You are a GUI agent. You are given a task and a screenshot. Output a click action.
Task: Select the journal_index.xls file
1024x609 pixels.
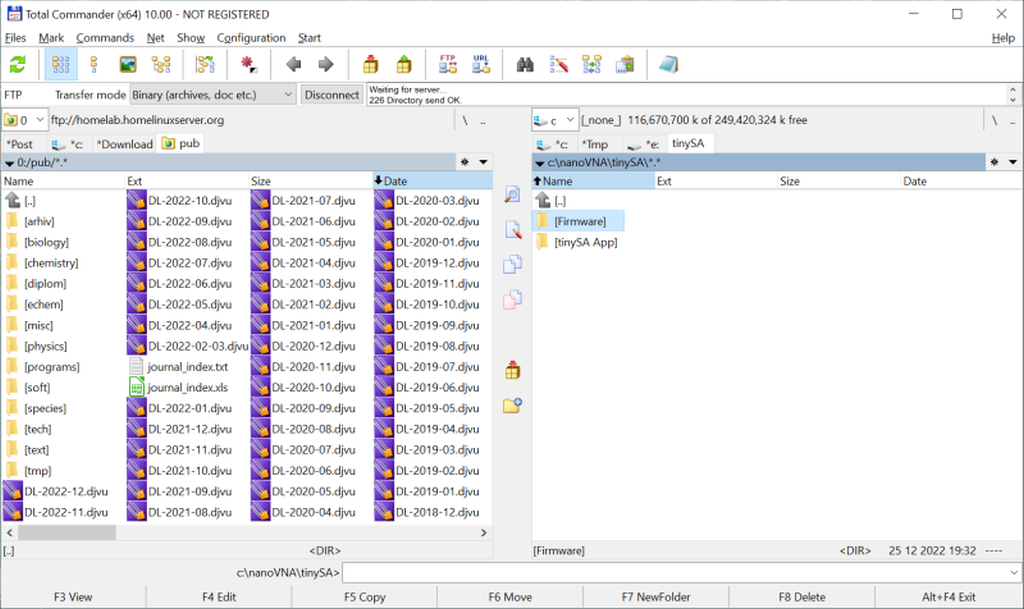188,388
